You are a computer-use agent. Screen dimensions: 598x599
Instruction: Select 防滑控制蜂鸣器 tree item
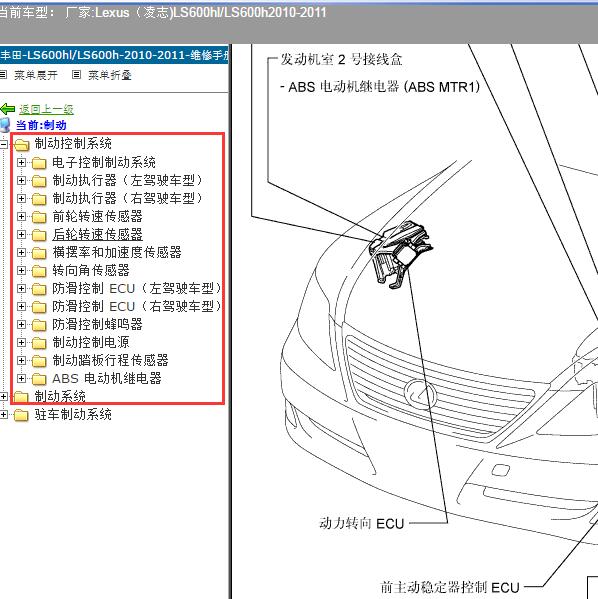coord(97,324)
